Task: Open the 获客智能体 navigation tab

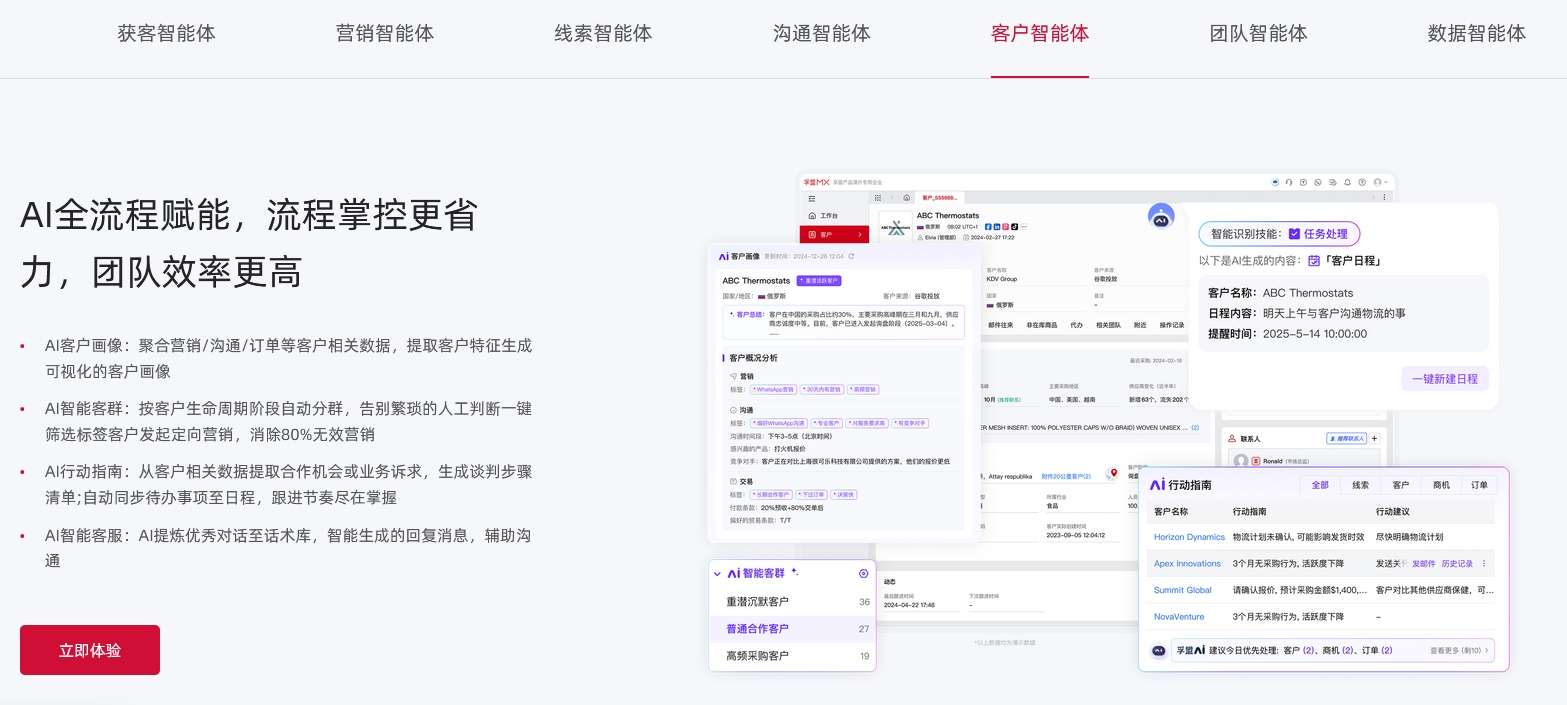Action: (165, 33)
